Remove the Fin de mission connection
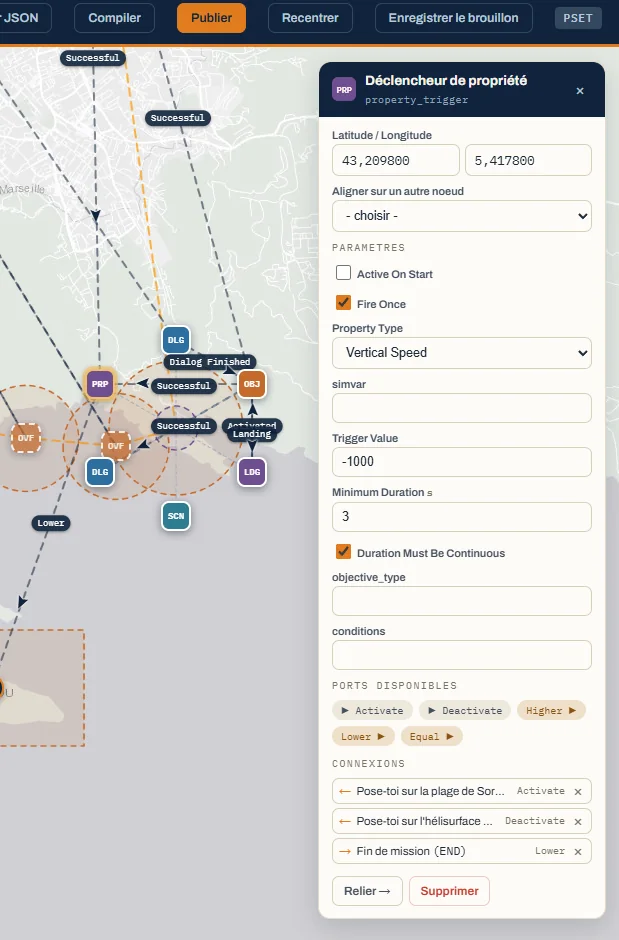The width and height of the screenshot is (619, 940). coord(578,851)
